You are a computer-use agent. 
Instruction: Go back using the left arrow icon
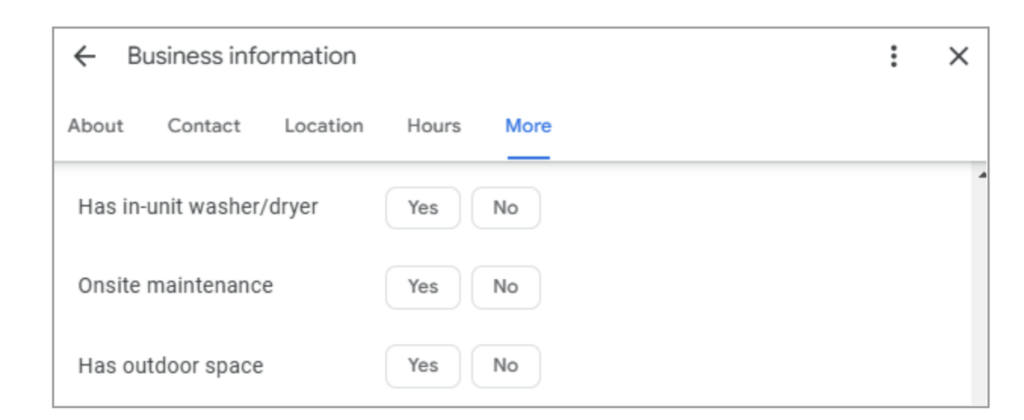coord(85,57)
